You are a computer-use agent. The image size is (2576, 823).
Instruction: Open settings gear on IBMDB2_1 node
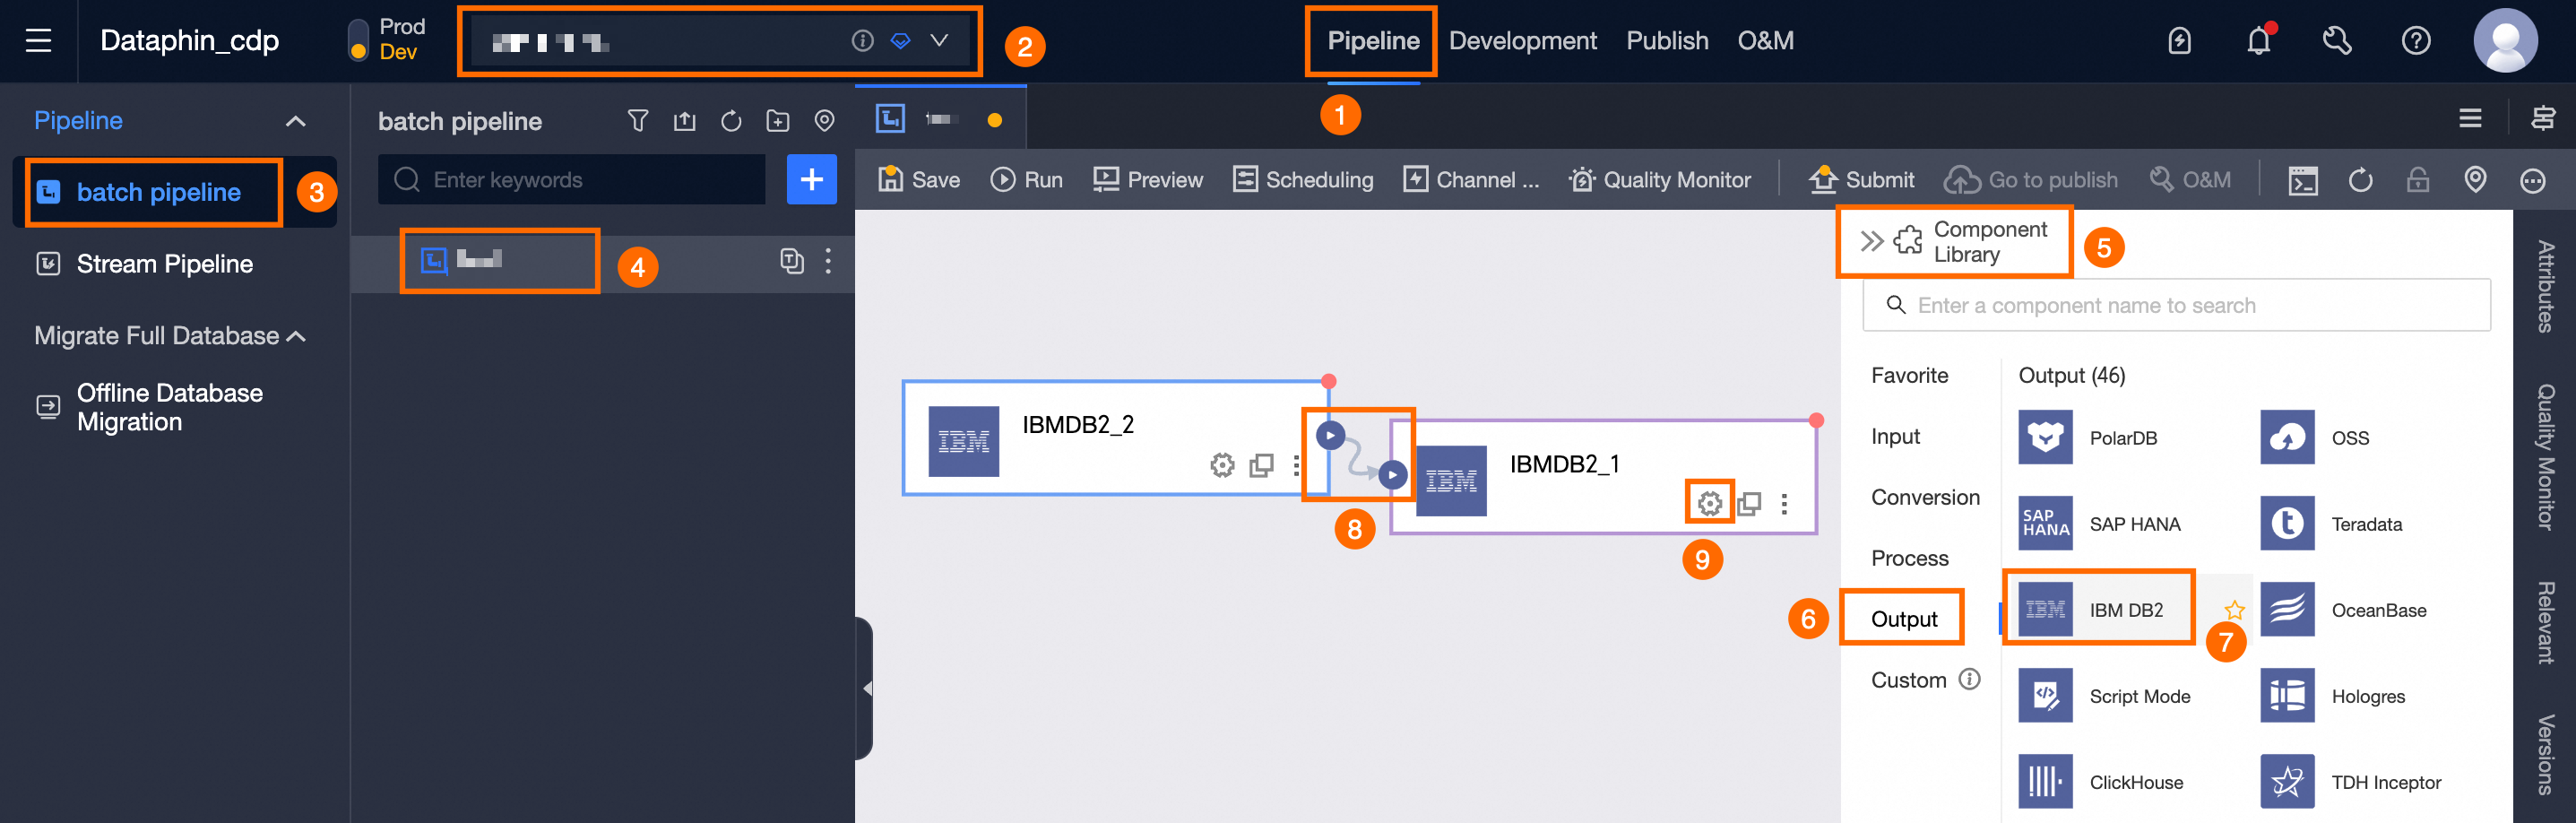point(1709,502)
